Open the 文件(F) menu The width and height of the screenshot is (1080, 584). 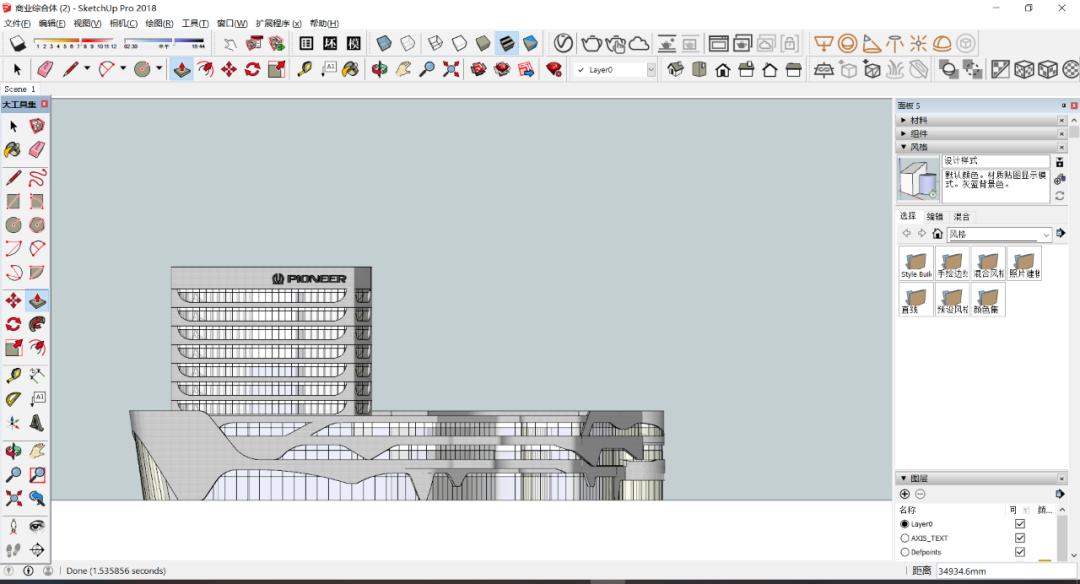(x=17, y=23)
